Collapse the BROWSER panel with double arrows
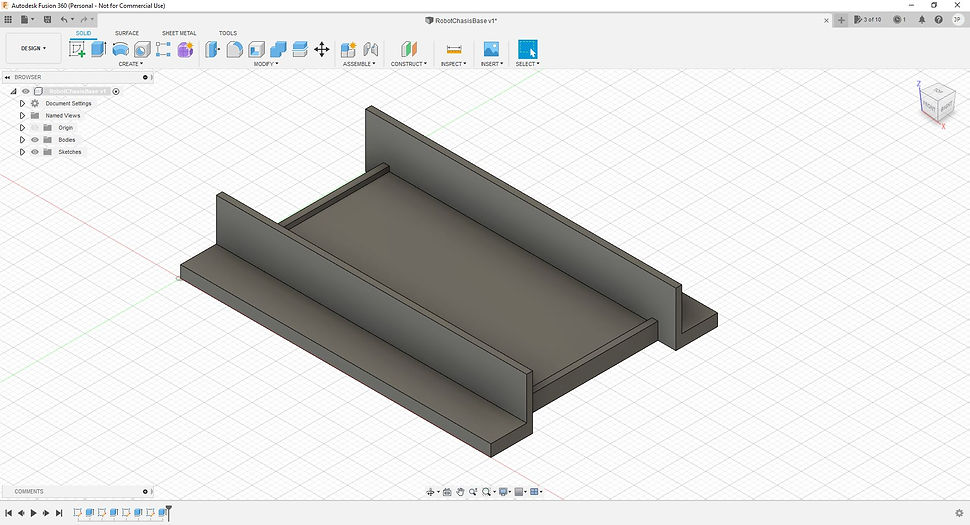 [x=7, y=77]
